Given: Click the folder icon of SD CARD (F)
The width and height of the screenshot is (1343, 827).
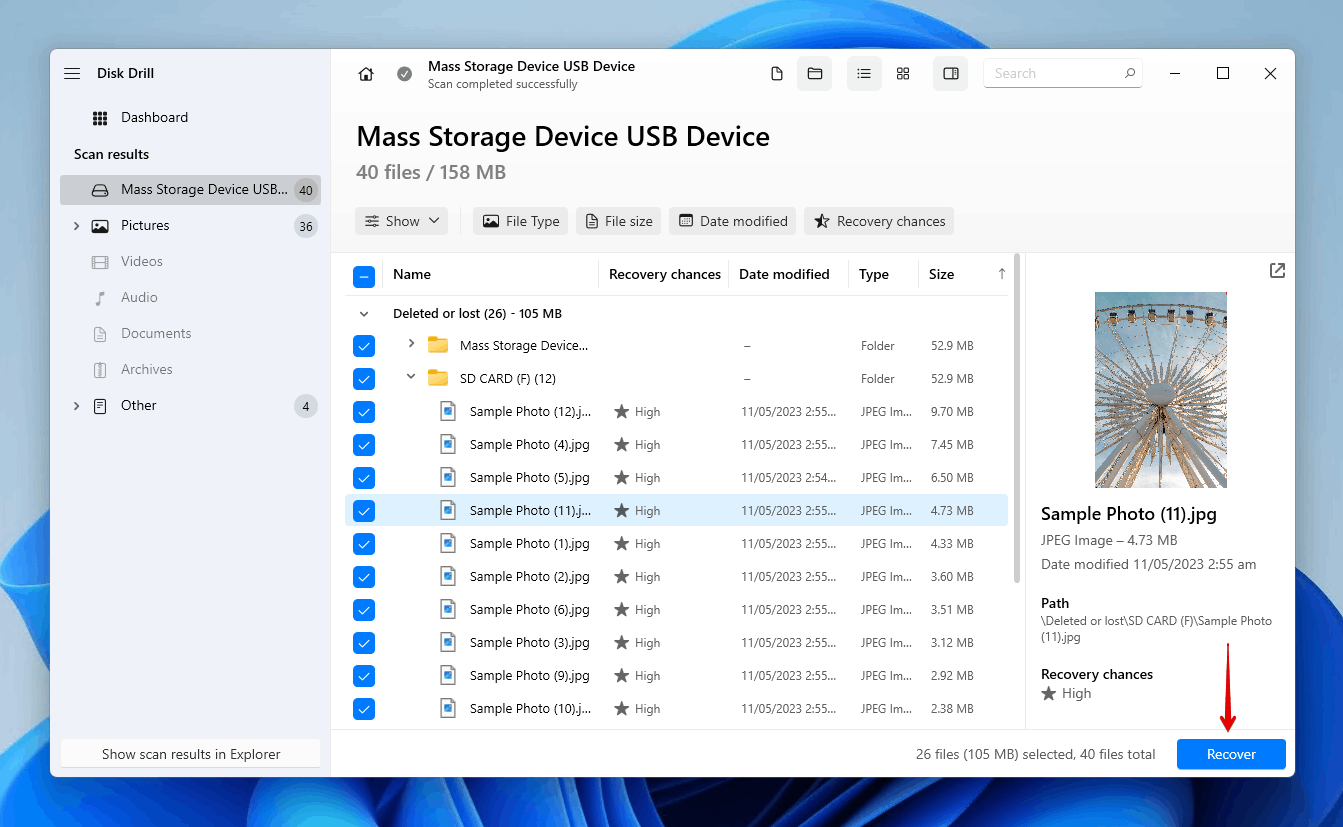Looking at the screenshot, I should coord(437,378).
